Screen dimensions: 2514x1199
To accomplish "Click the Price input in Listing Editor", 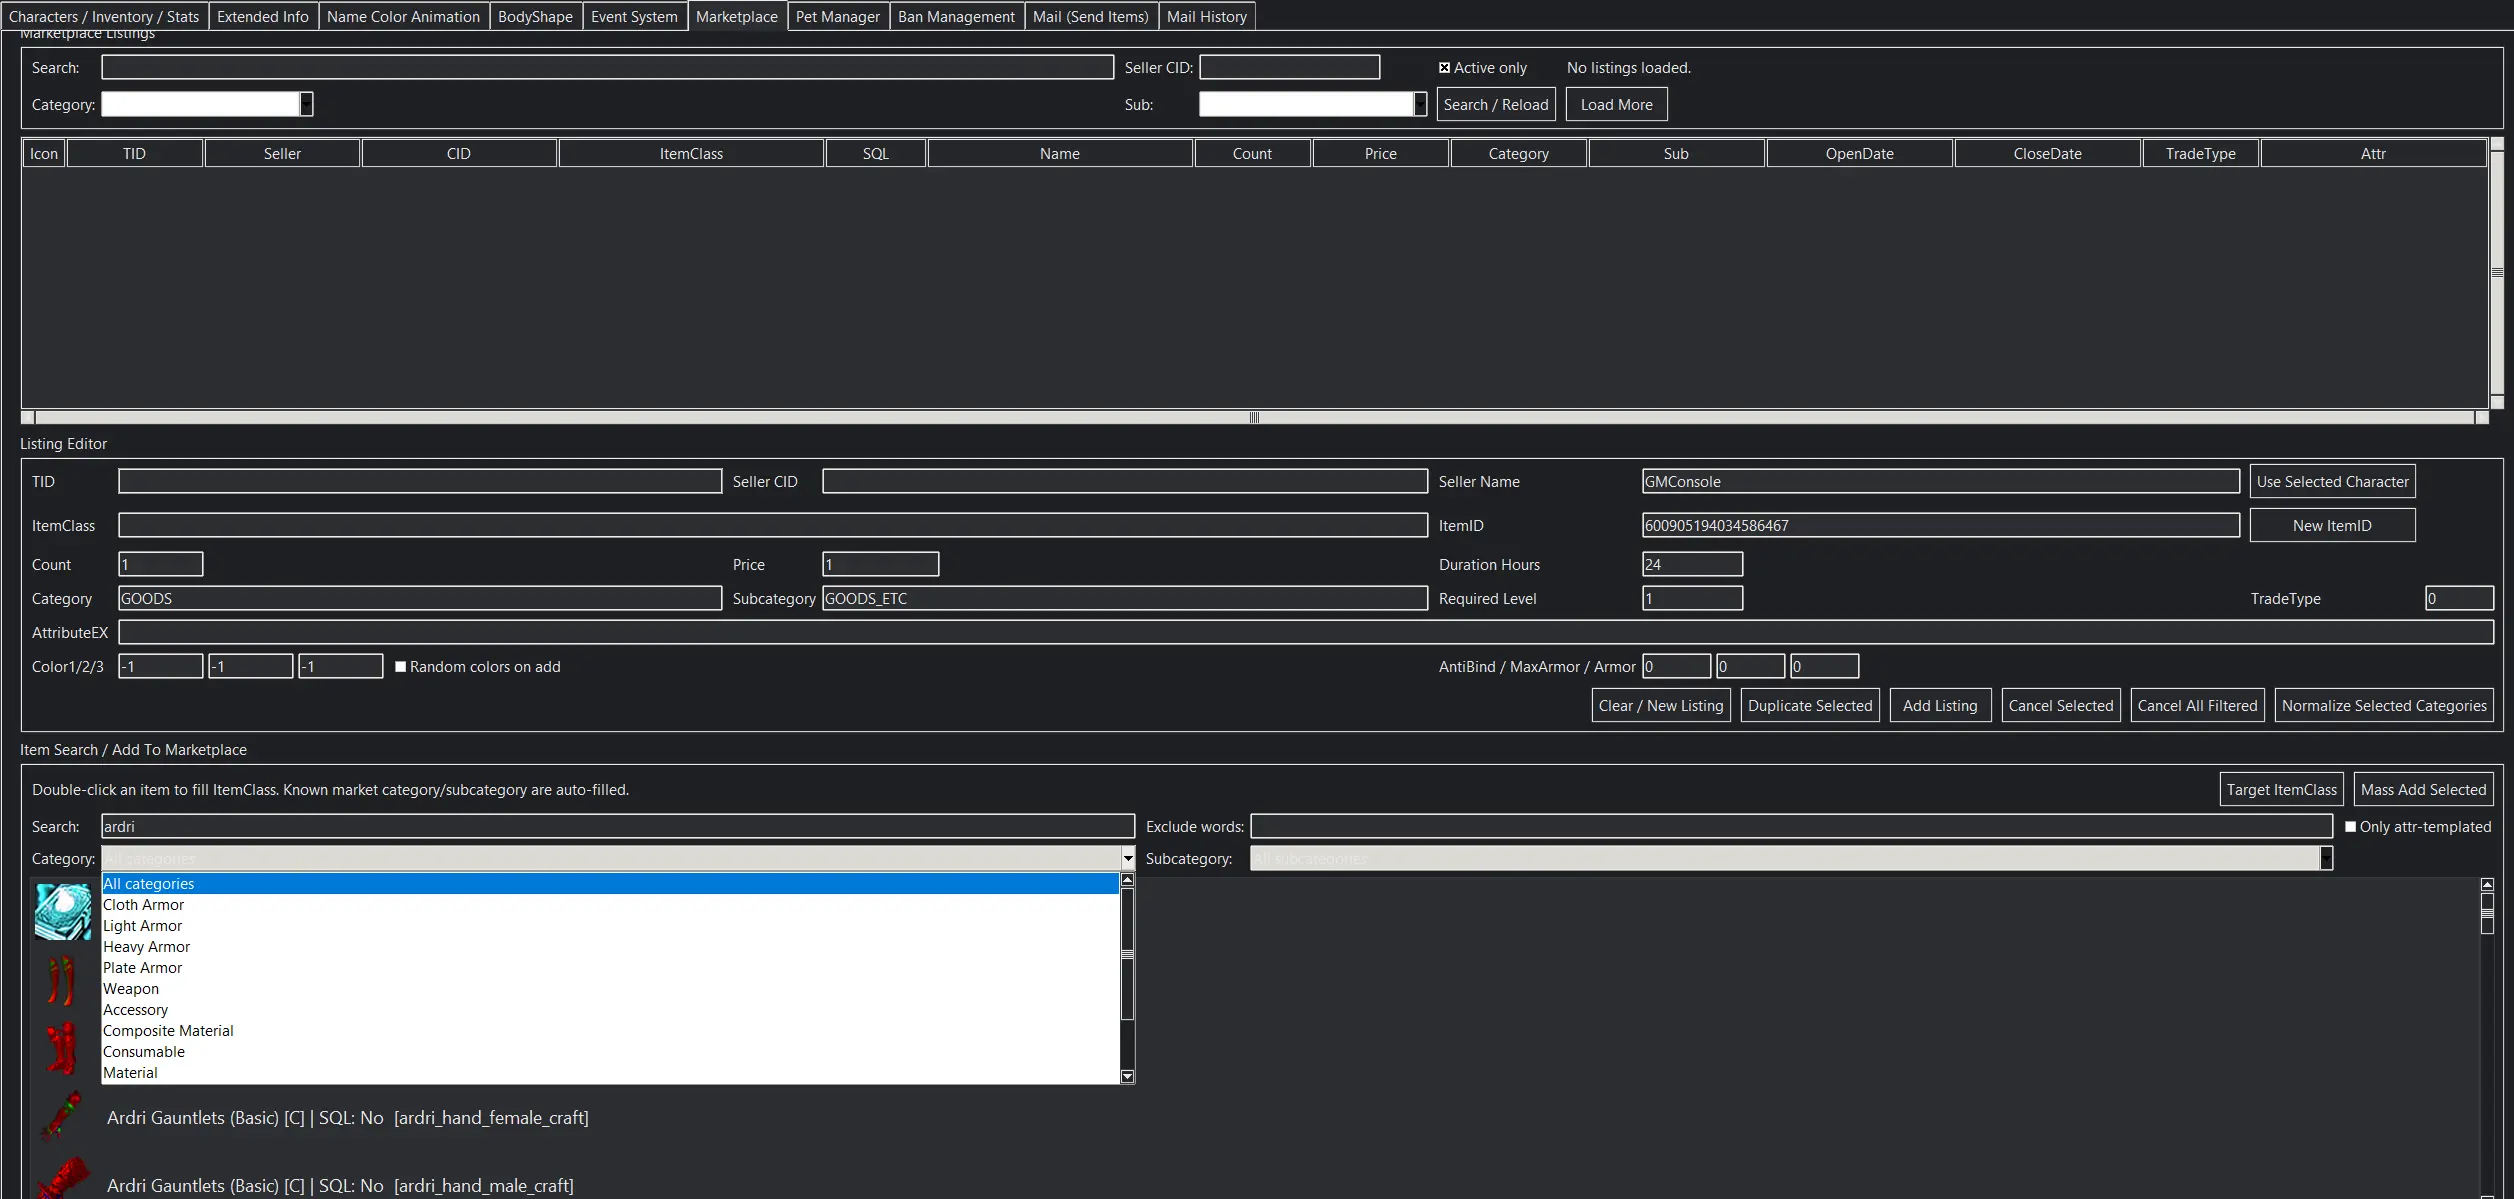I will pos(881,565).
